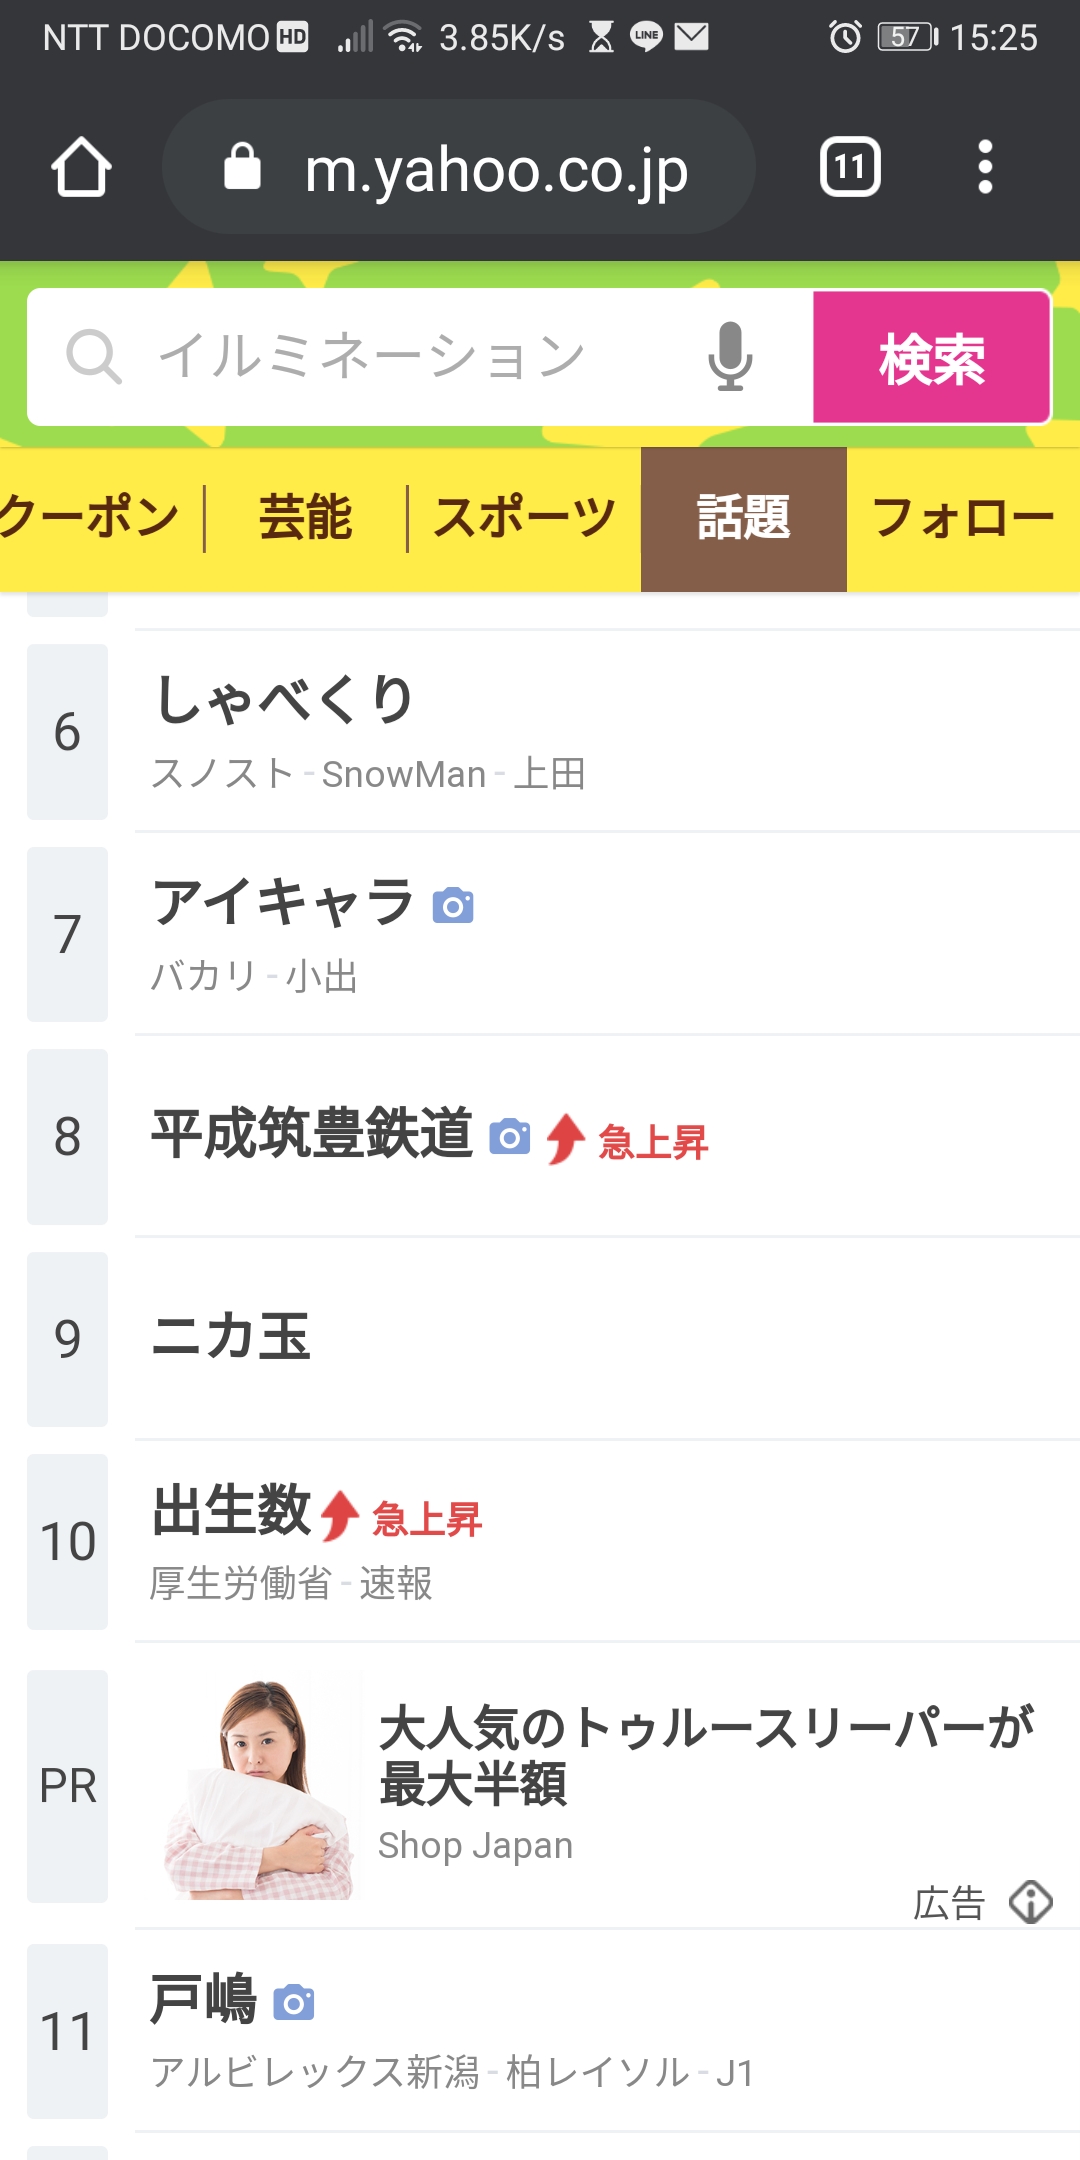1080x2160 pixels.
Task: Tap the m.yahoo.co.jp address bar
Action: click(496, 169)
